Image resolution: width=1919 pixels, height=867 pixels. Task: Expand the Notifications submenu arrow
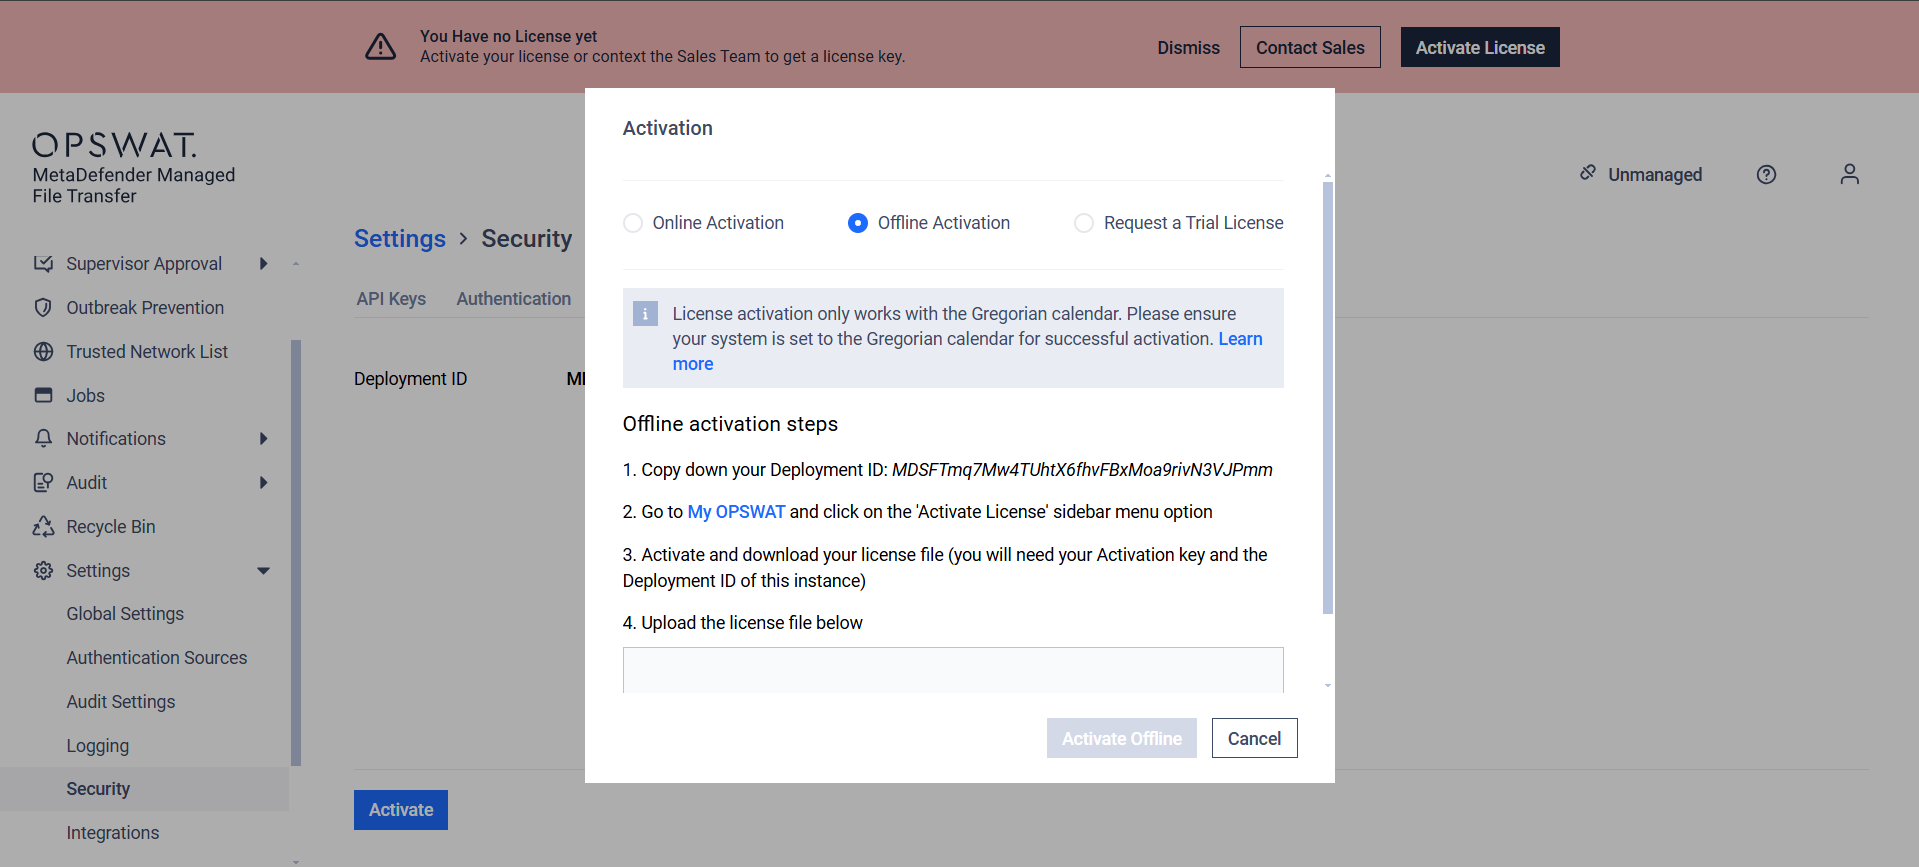264,439
